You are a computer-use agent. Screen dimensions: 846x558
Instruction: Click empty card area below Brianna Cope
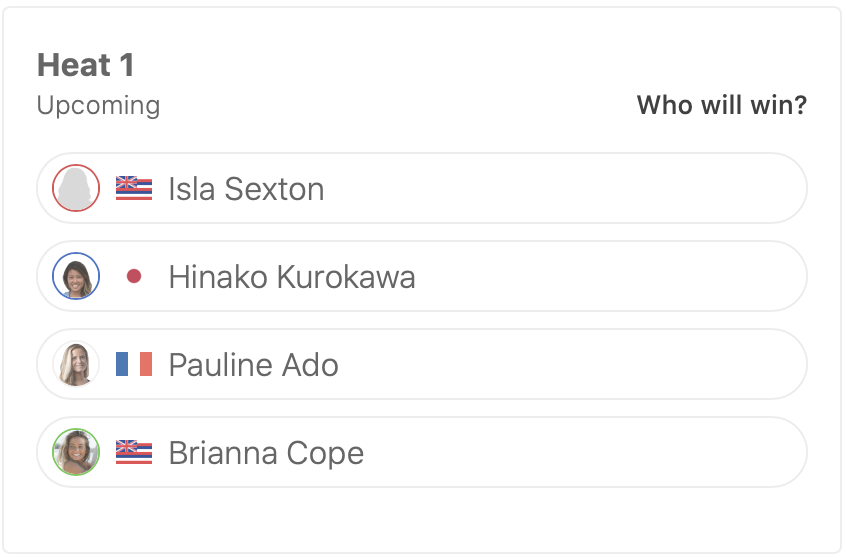422,518
